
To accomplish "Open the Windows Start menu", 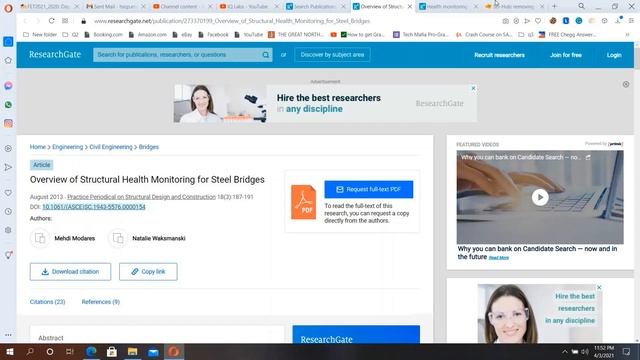I will click(9, 351).
